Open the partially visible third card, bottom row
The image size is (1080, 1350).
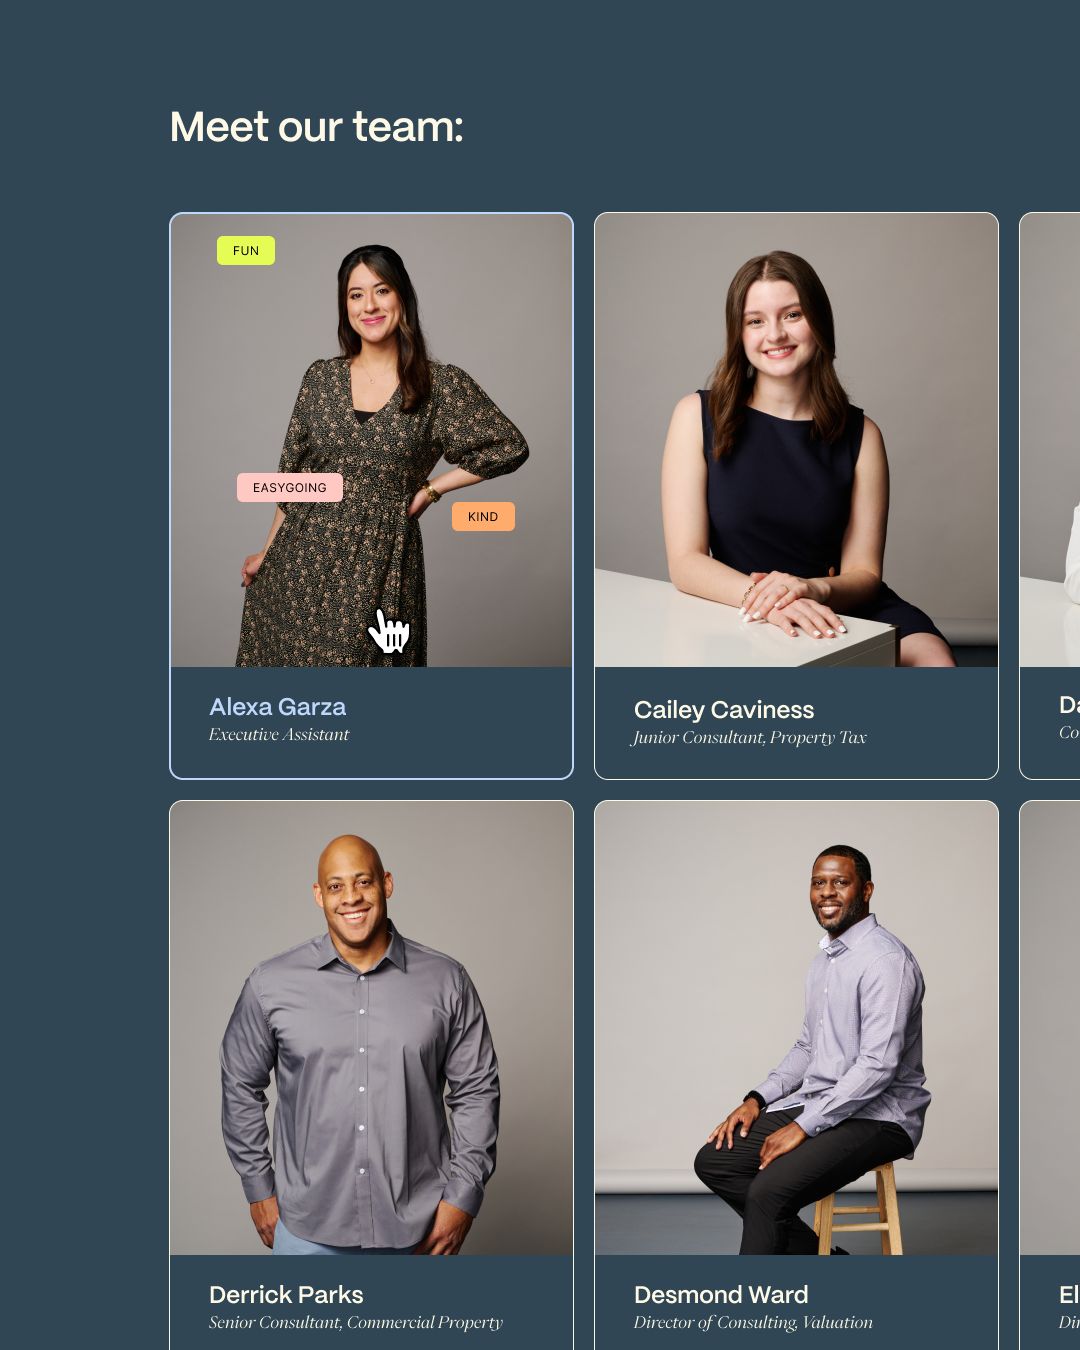(1050, 1075)
